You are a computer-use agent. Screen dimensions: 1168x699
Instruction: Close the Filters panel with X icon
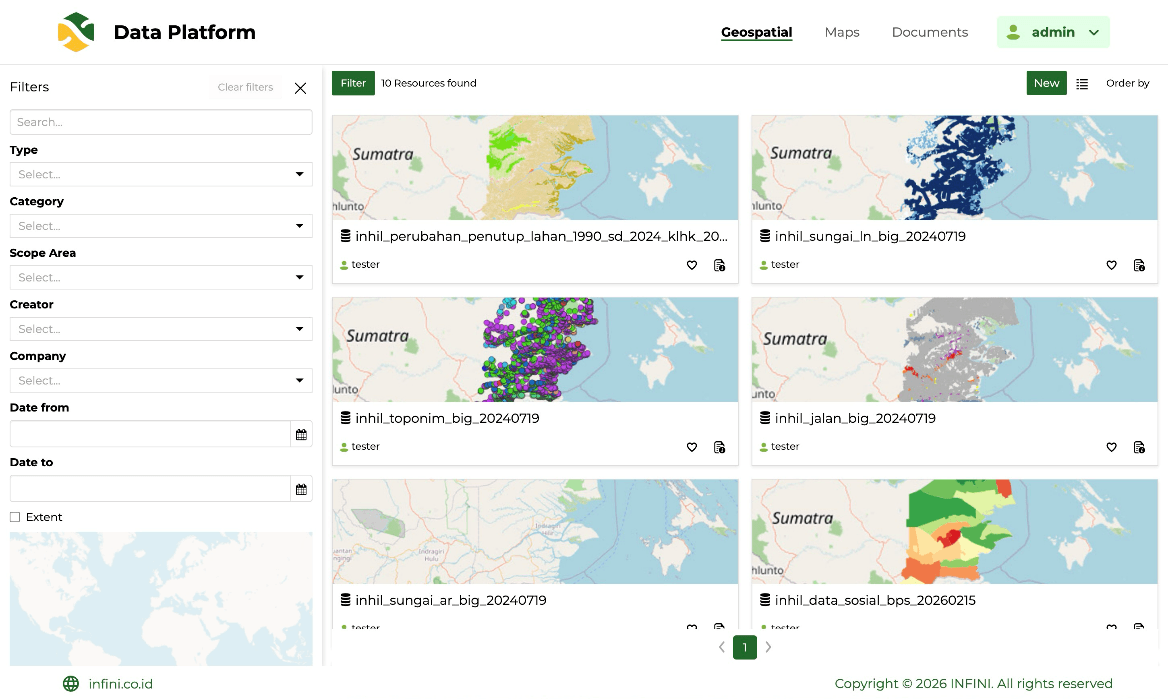(x=300, y=88)
